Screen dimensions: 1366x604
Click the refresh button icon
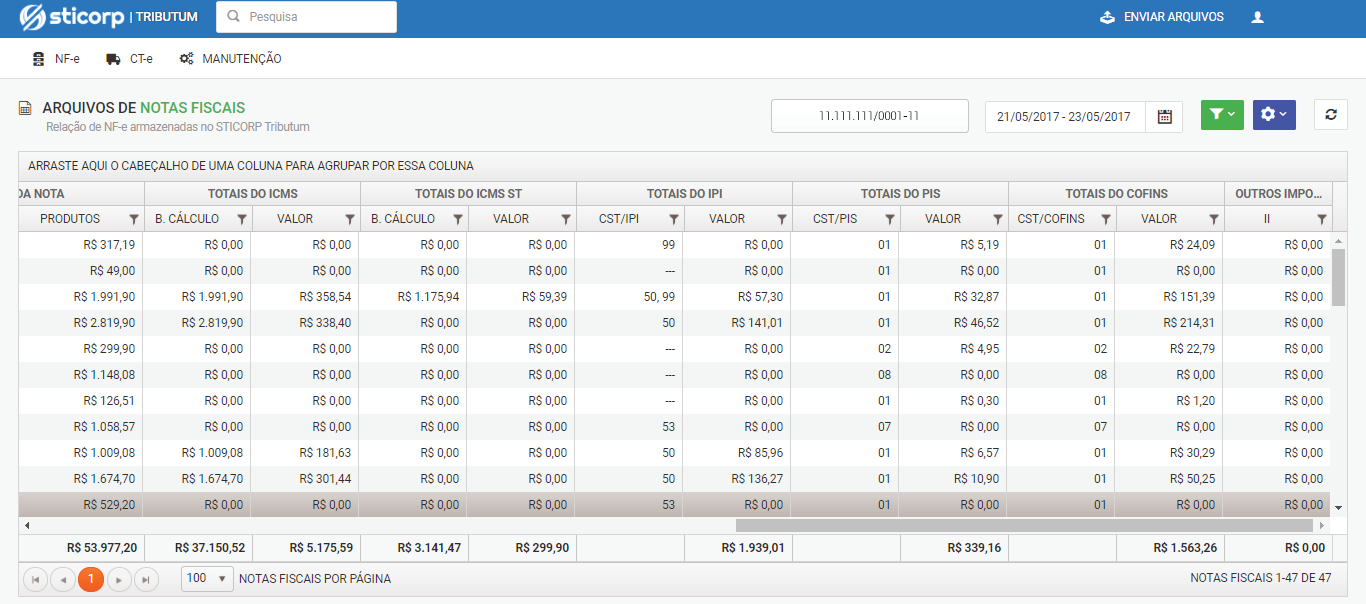(x=1331, y=115)
